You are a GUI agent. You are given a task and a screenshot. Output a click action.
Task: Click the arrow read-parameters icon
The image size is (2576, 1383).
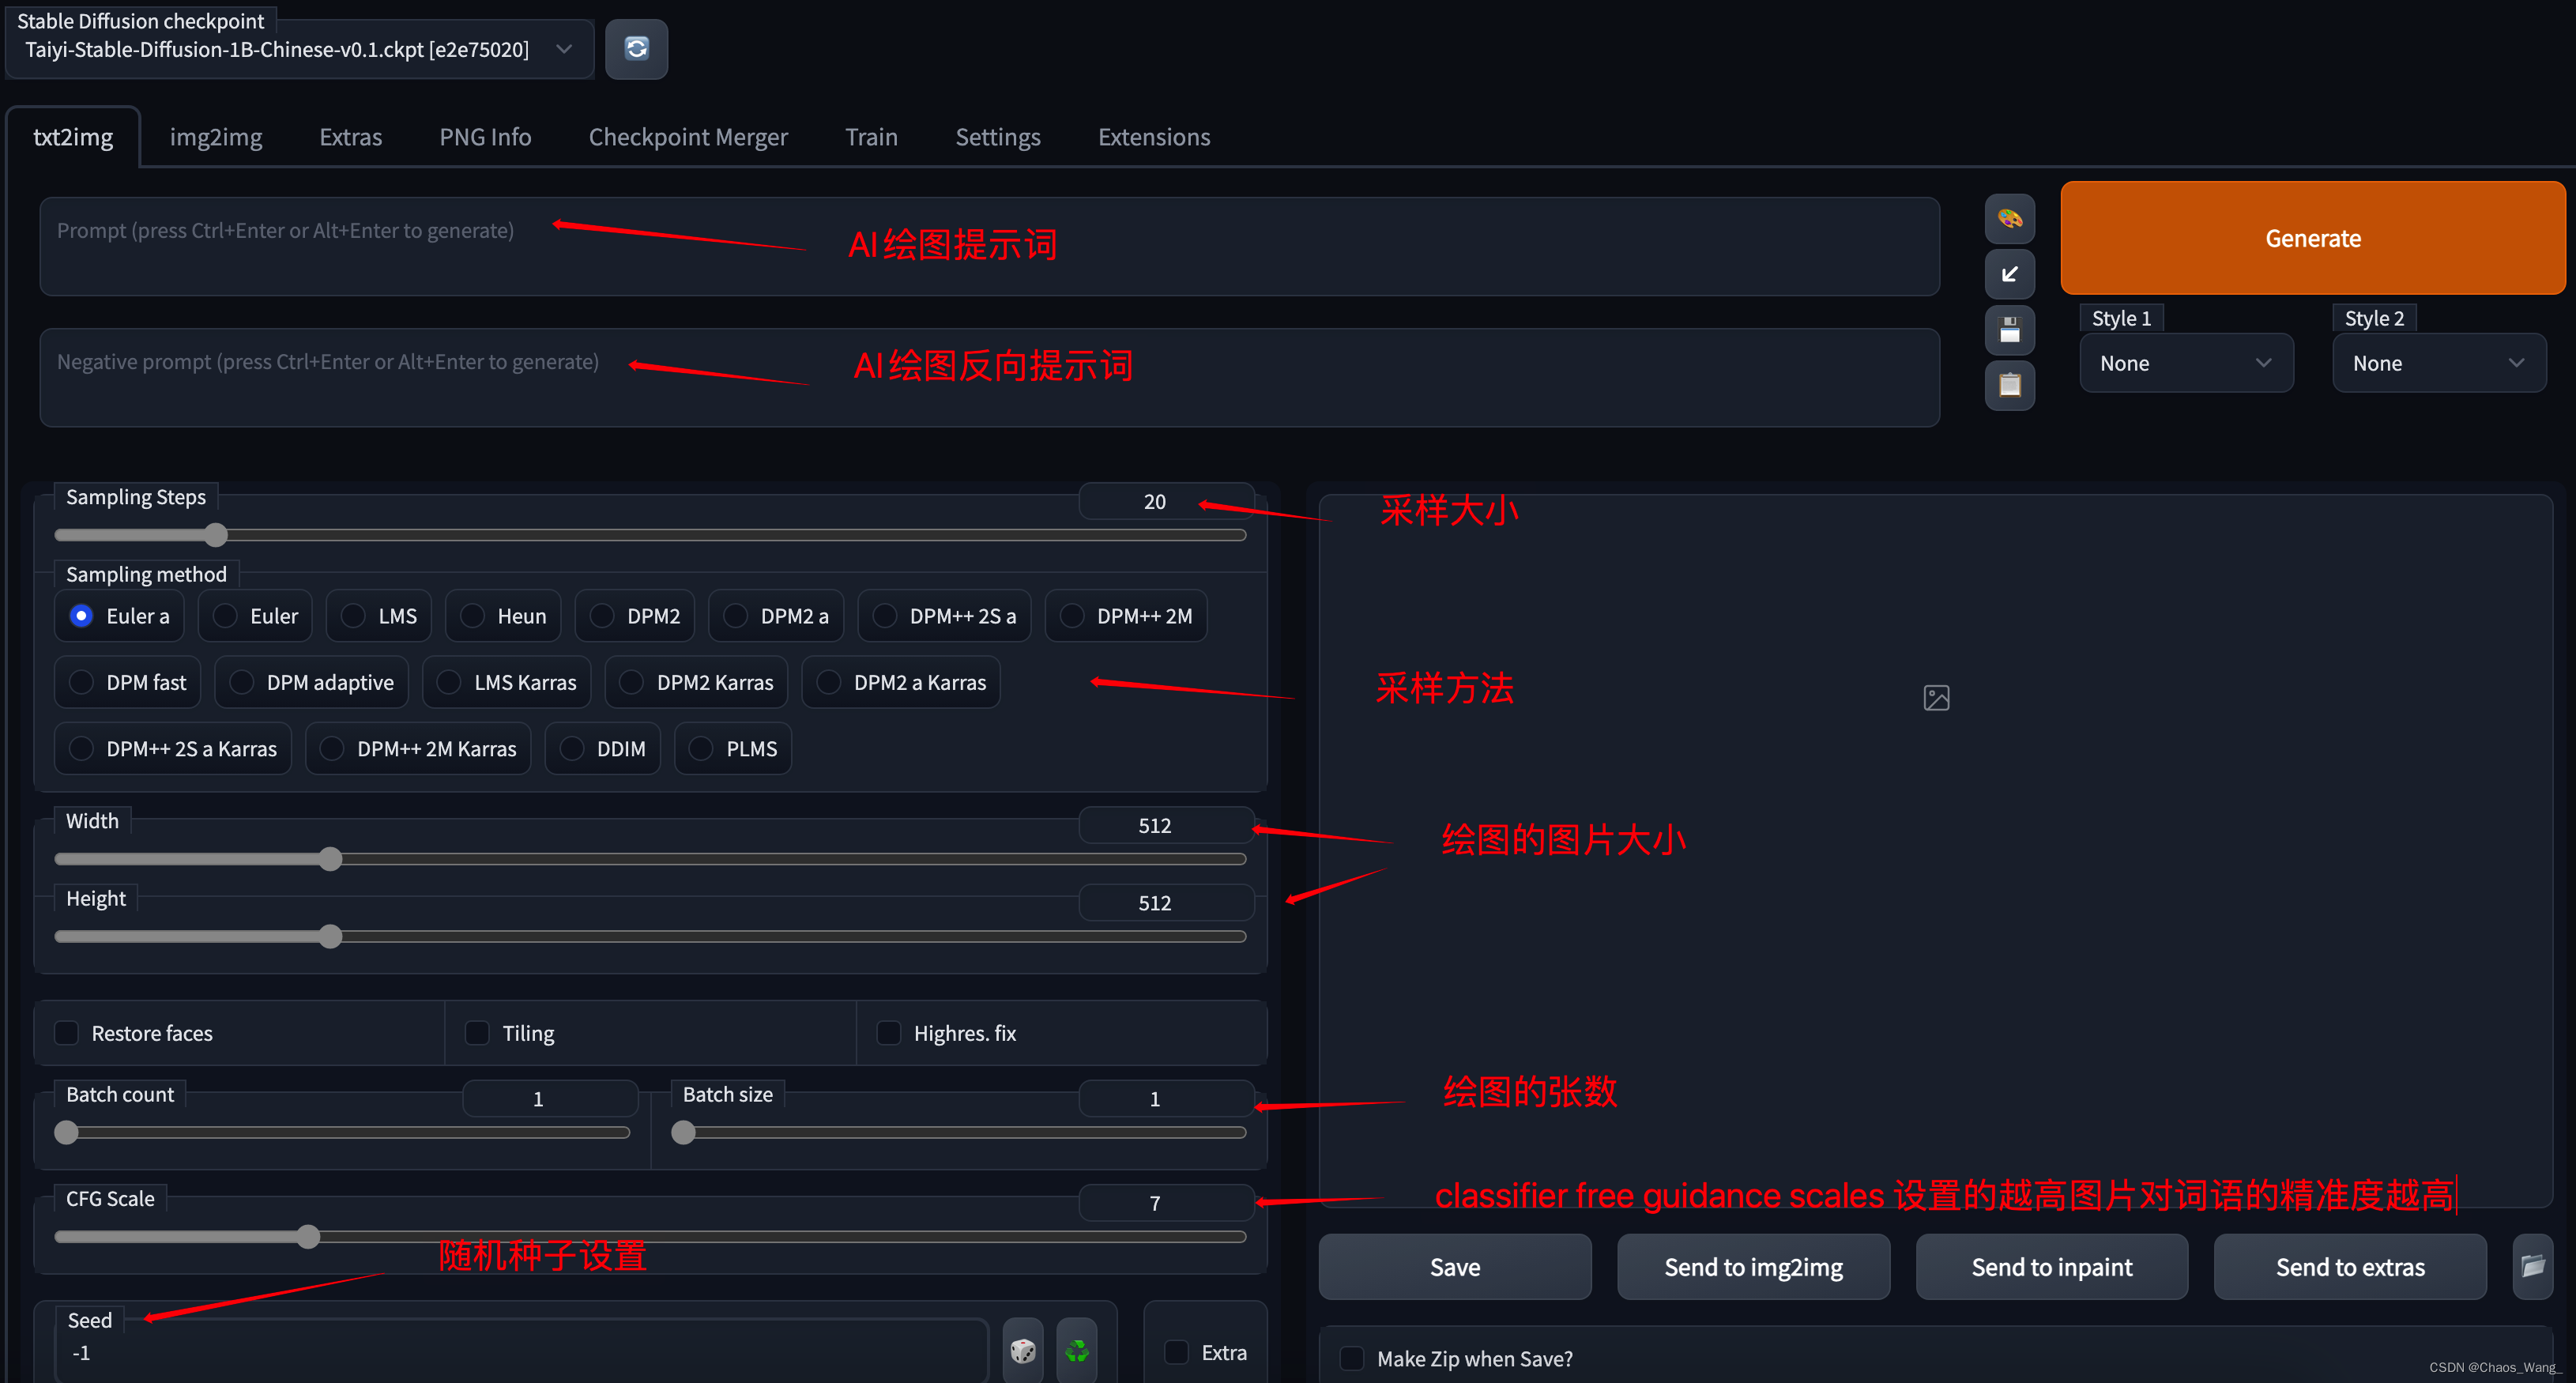2009,274
